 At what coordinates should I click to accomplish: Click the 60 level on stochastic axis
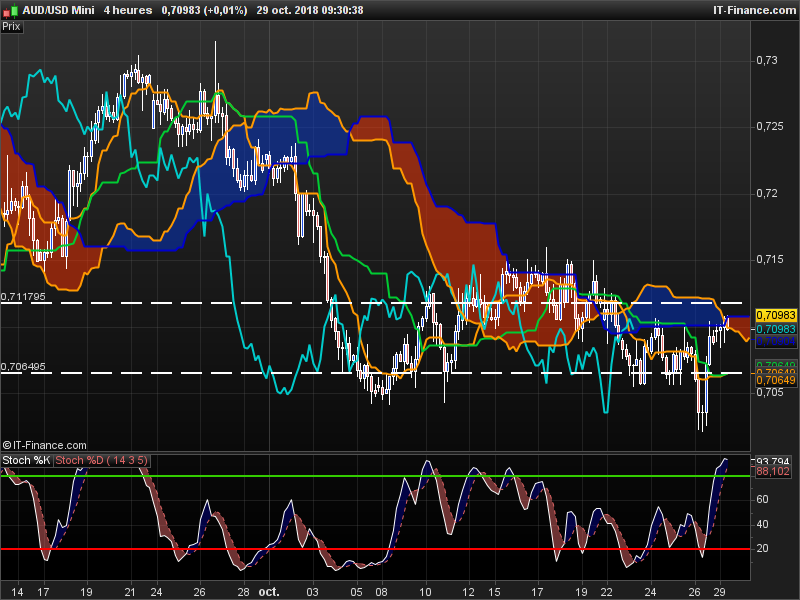click(762, 499)
